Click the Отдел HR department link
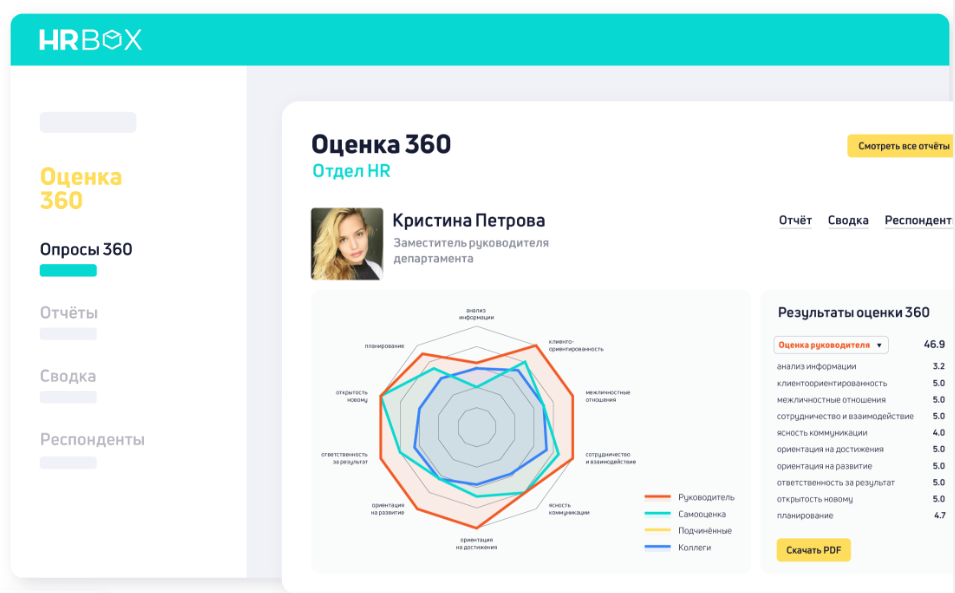Image resolution: width=955 pixels, height=593 pixels. tap(351, 170)
